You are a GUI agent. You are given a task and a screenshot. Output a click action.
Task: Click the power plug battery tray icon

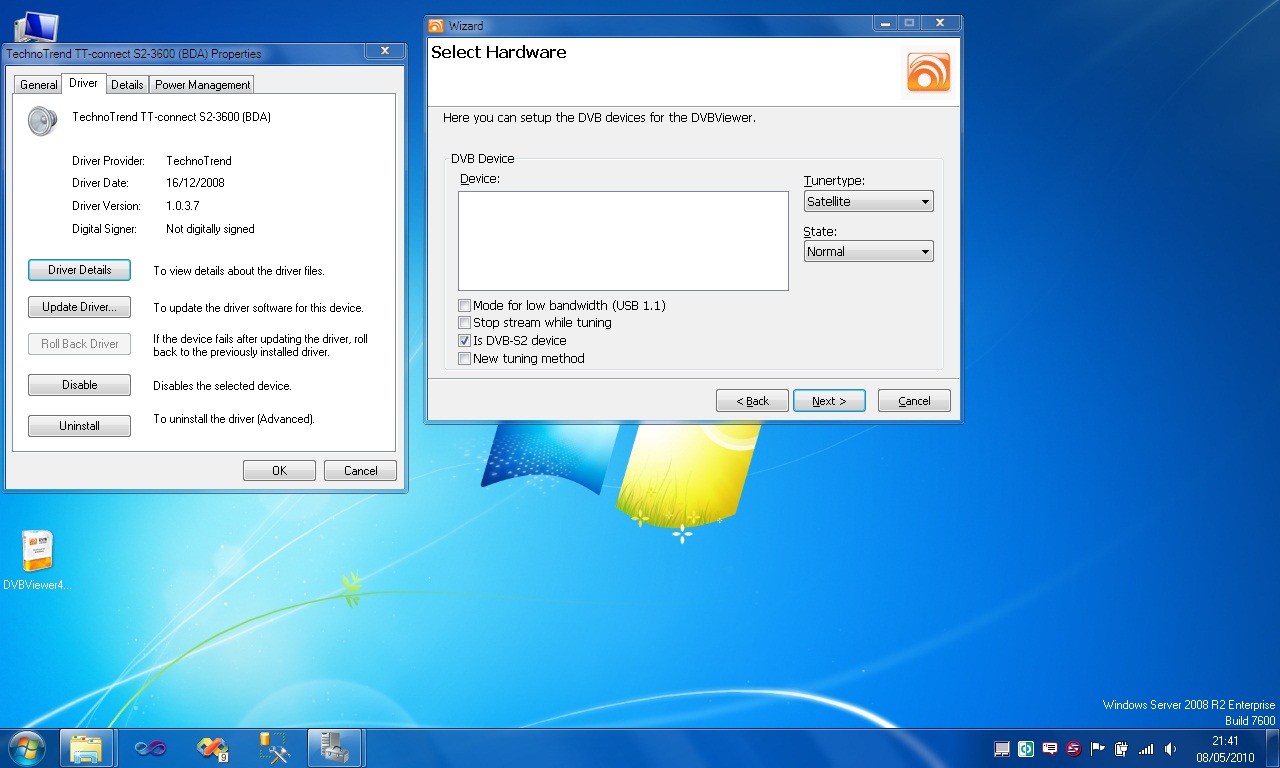pos(1122,748)
